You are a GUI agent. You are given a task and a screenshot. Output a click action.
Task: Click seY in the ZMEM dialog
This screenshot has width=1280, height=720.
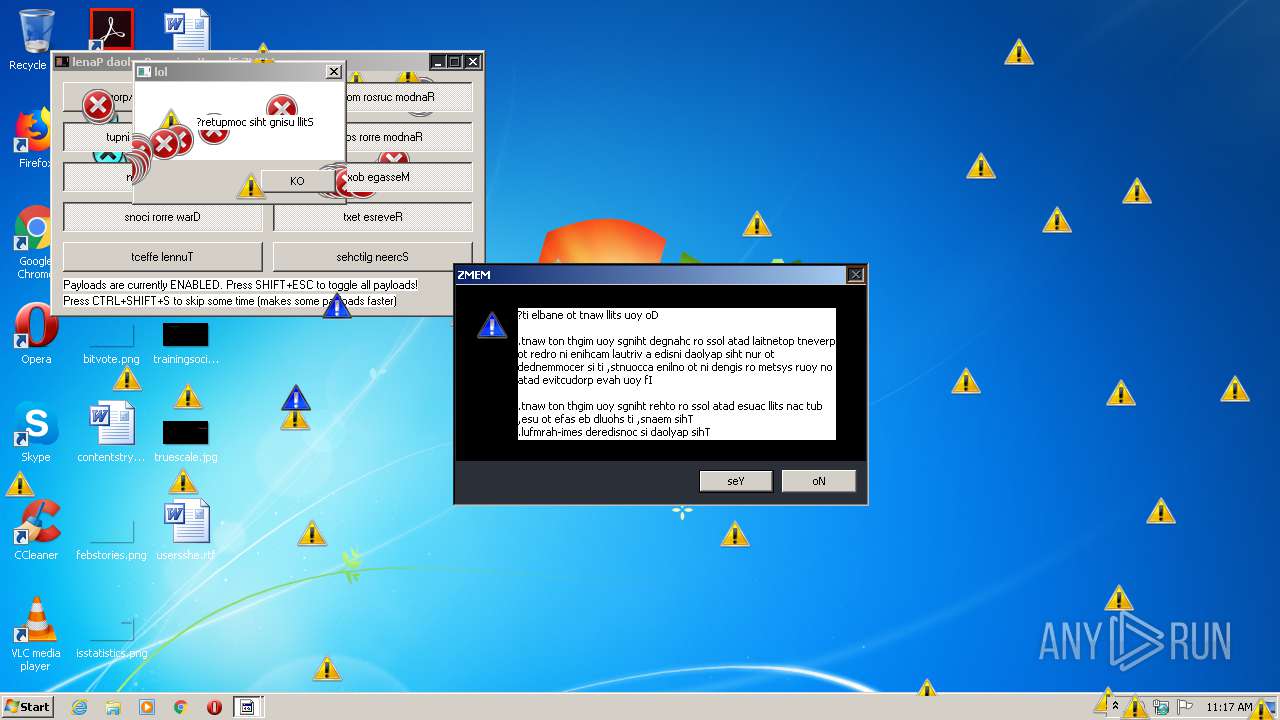[x=736, y=481]
